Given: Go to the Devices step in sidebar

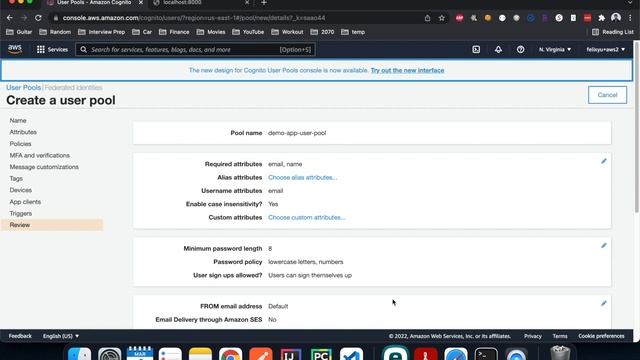Looking at the screenshot, I should pyautogui.click(x=21, y=190).
